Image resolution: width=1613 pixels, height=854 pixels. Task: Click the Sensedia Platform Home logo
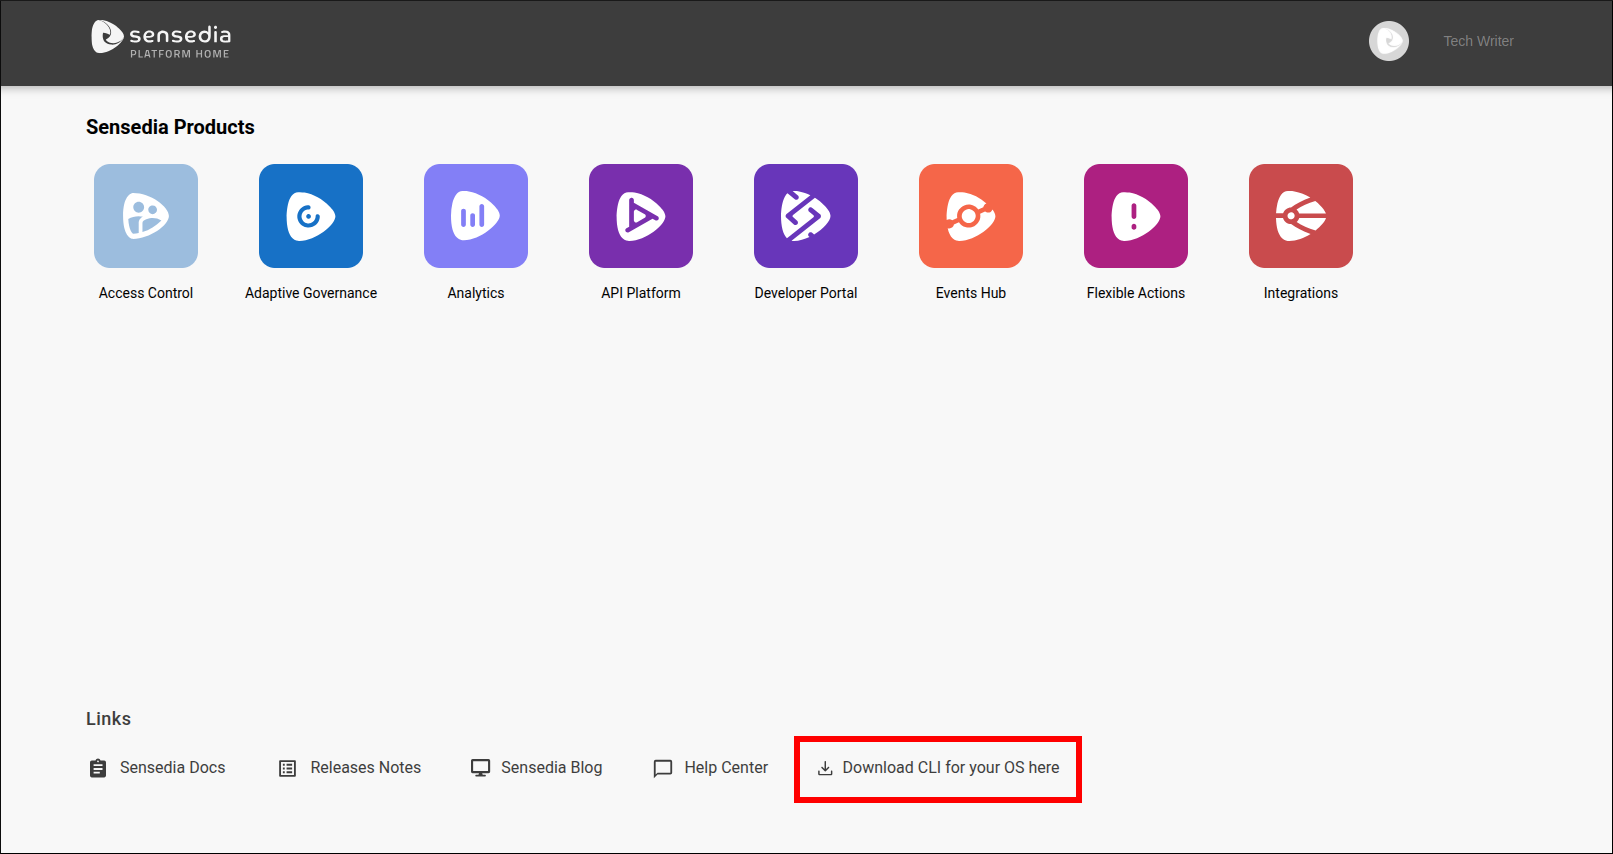pos(162,40)
